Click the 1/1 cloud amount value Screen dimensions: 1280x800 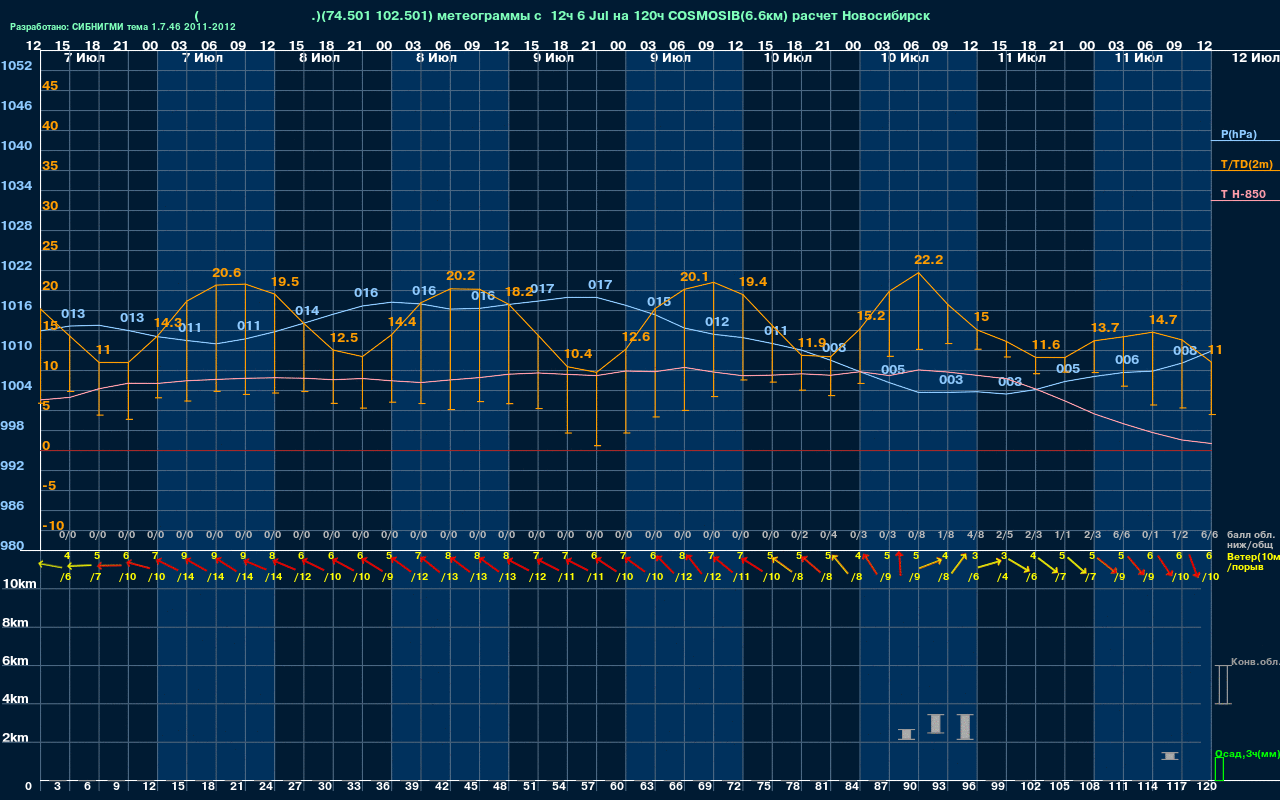[1063, 535]
